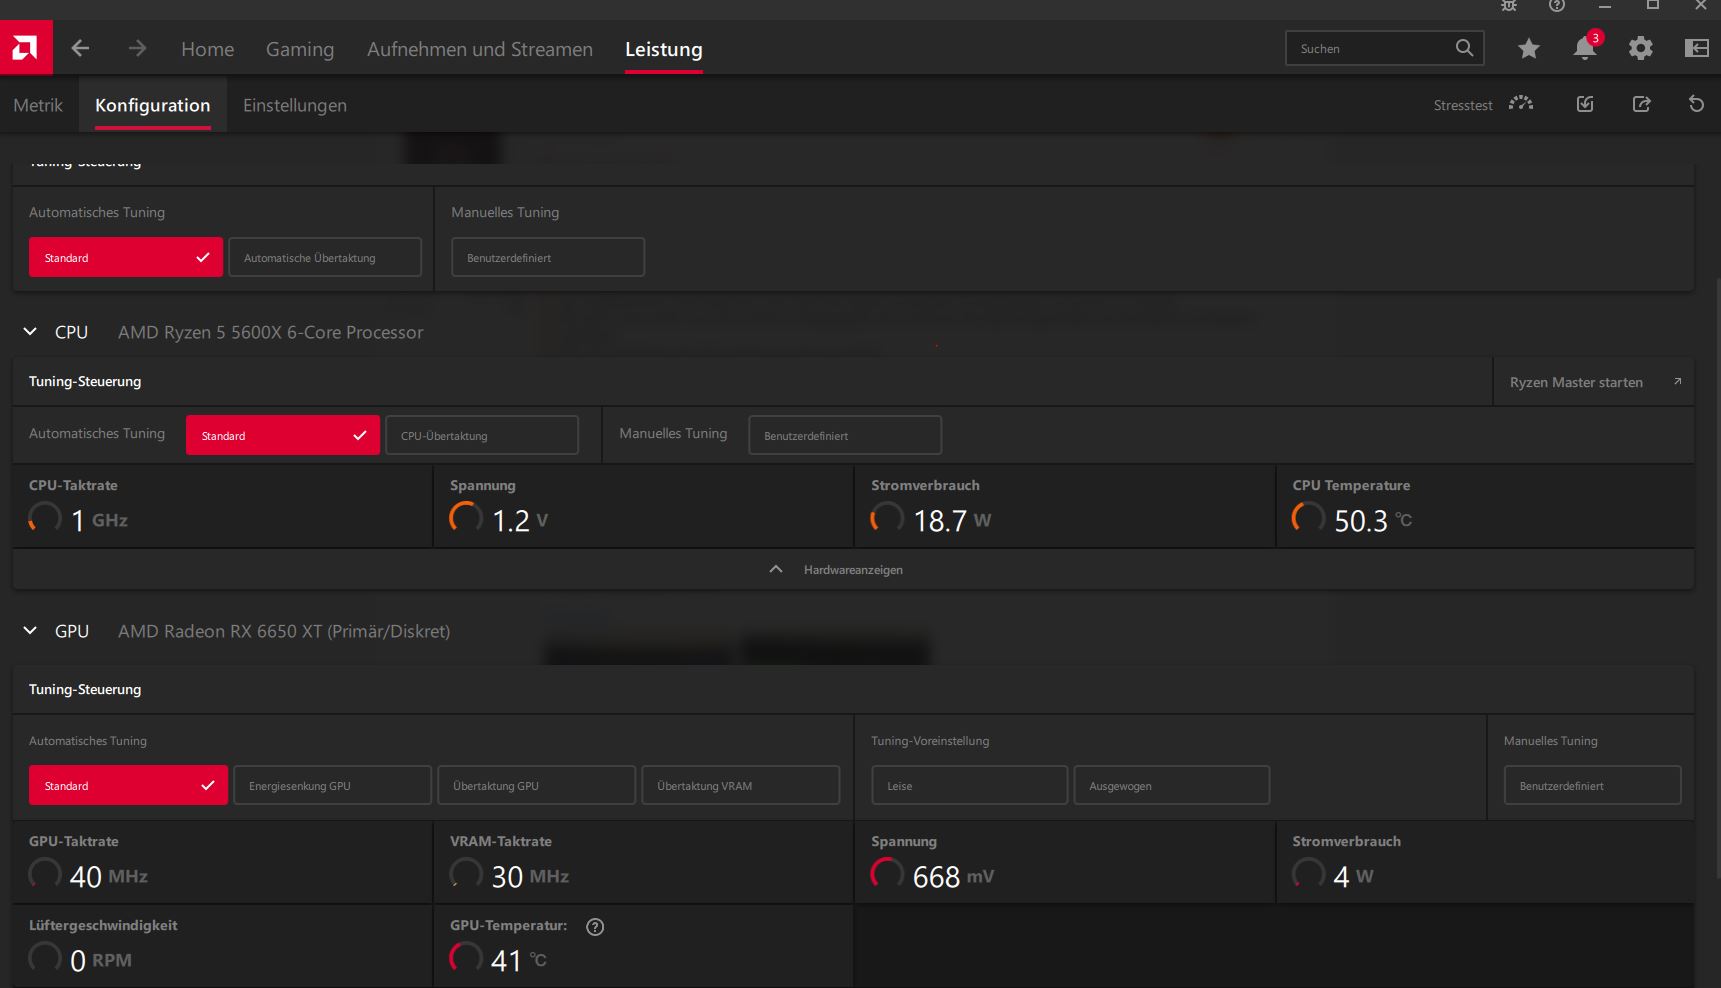1721x988 pixels.
Task: Enable Übertaktung GPU
Action: point(537,785)
